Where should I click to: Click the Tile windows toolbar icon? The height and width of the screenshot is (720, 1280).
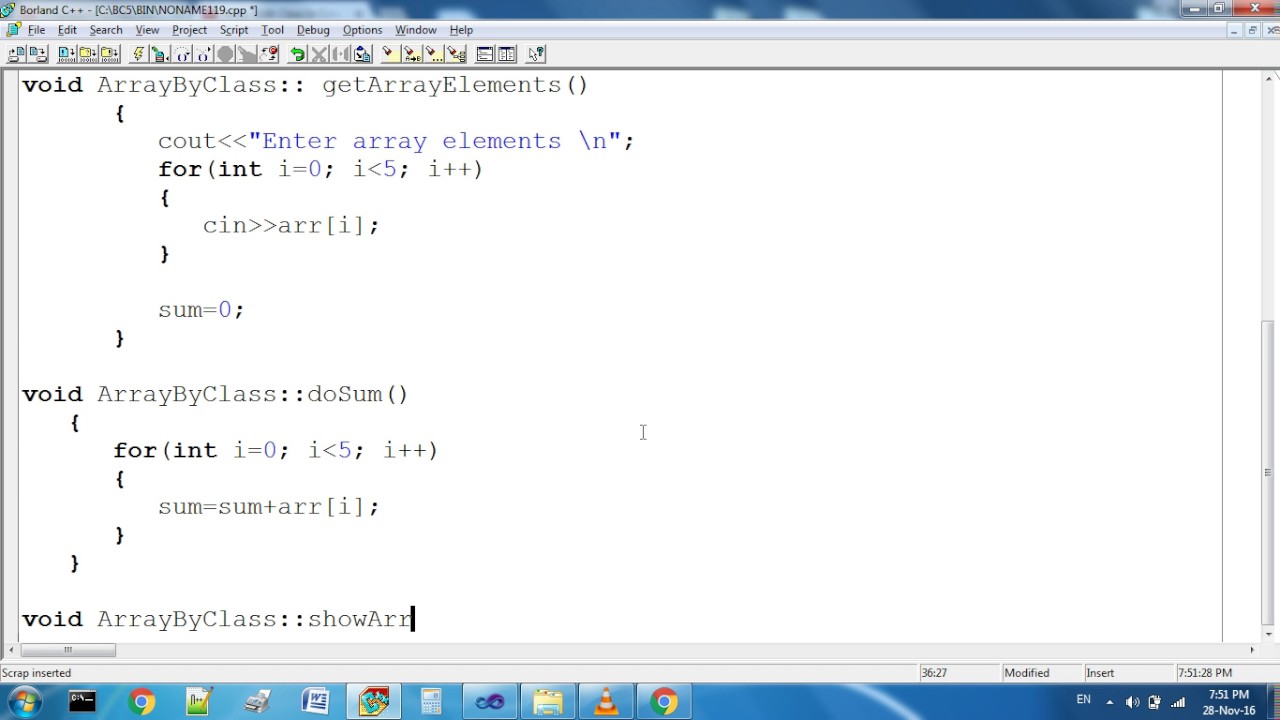pos(507,54)
